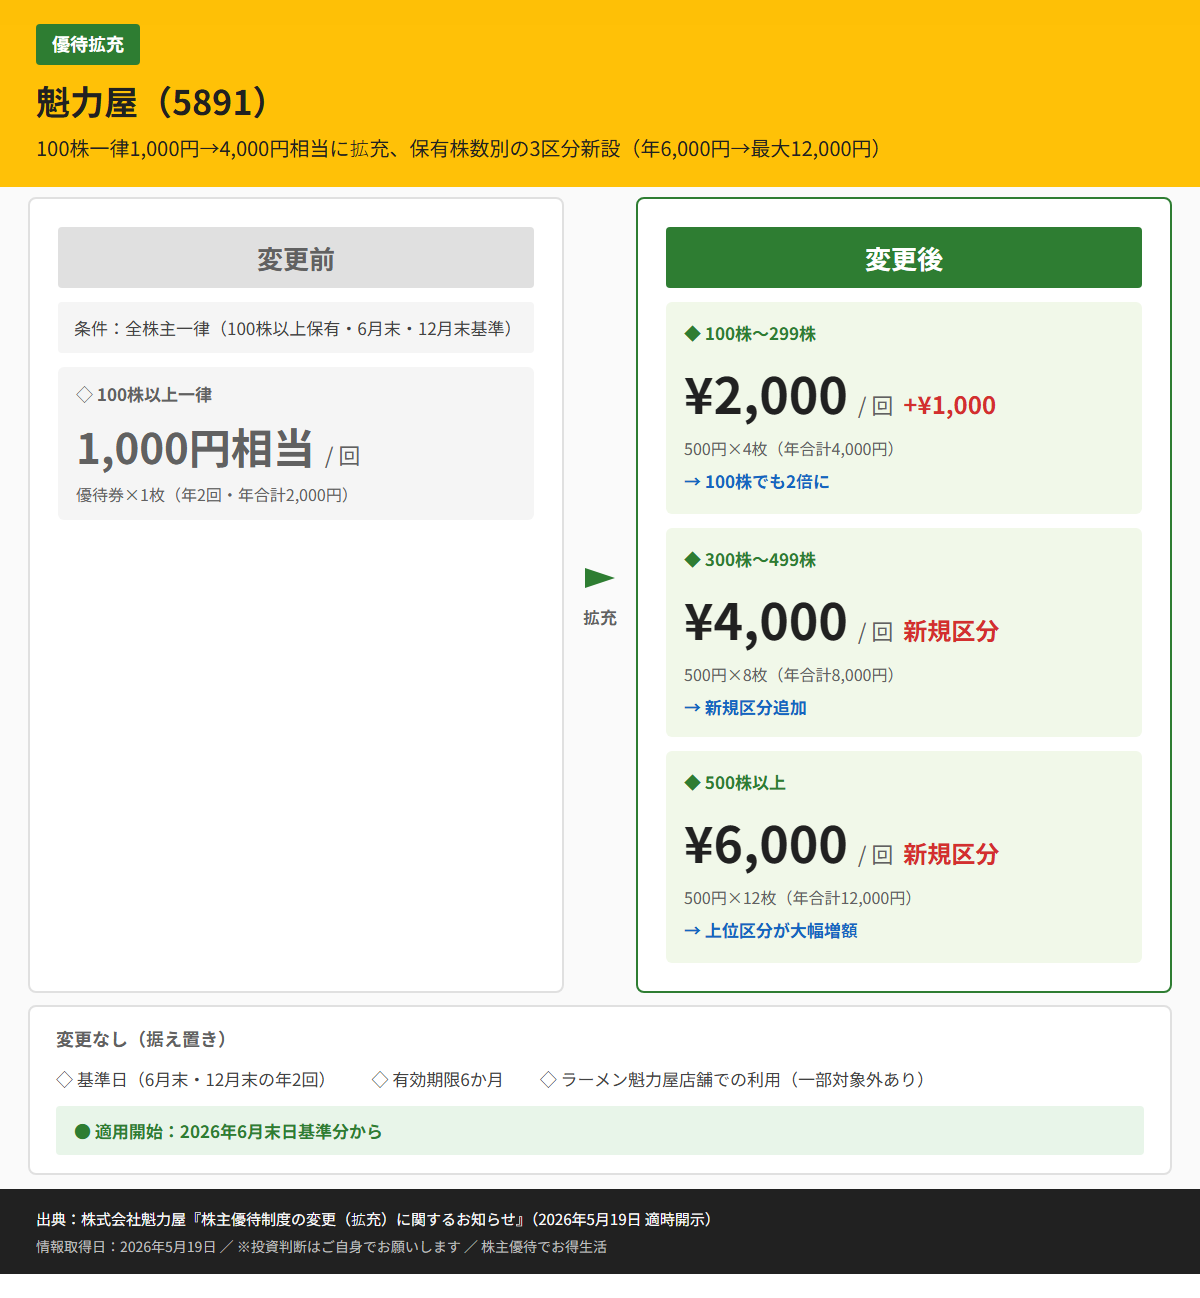Image resolution: width=1200 pixels, height=1298 pixels.
Task: Click the ¥6,000 amount
Action: tap(765, 845)
